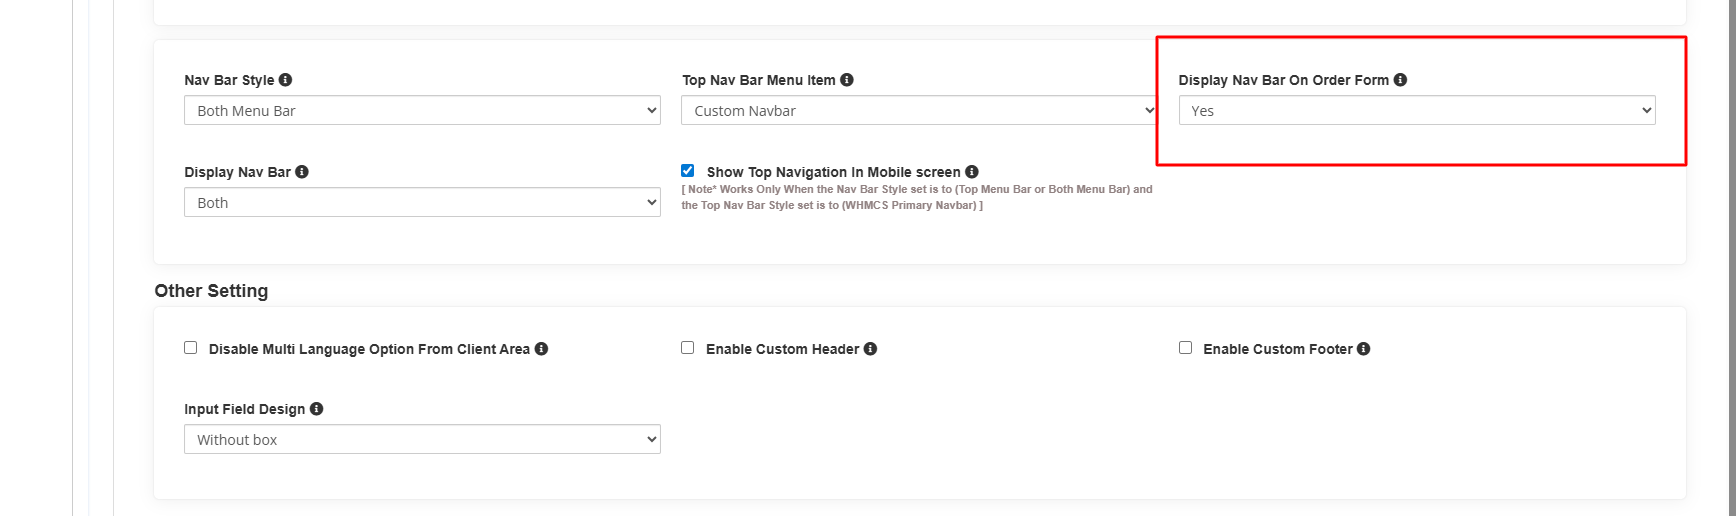
Task: Check the Enable Custom Footer checkbox
Action: (x=1185, y=348)
